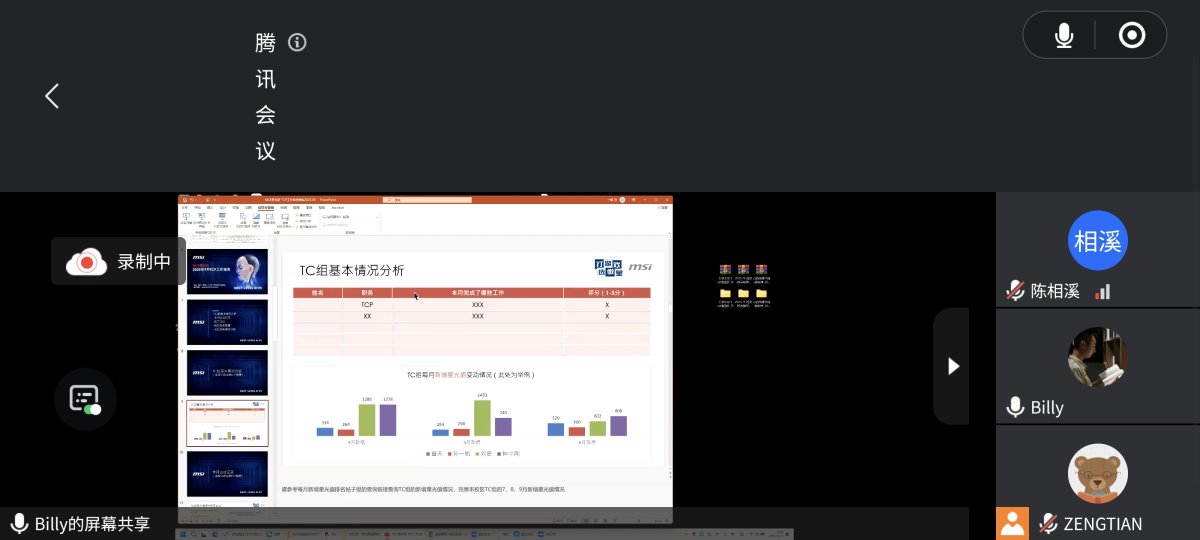Screen dimensions: 1200x540
Task: Select 陈相溪's blue avatar
Action: coord(1097,241)
